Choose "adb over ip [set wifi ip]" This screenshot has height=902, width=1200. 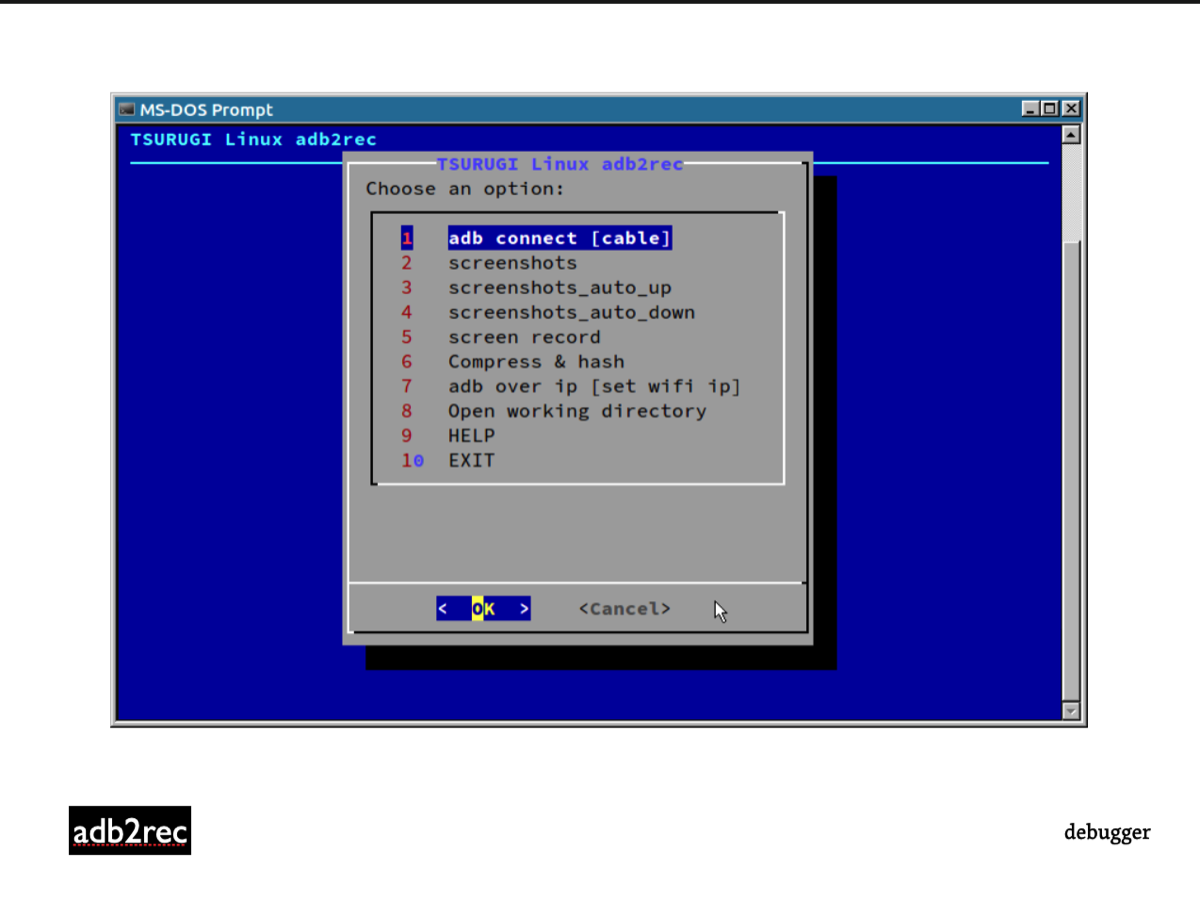tap(594, 386)
